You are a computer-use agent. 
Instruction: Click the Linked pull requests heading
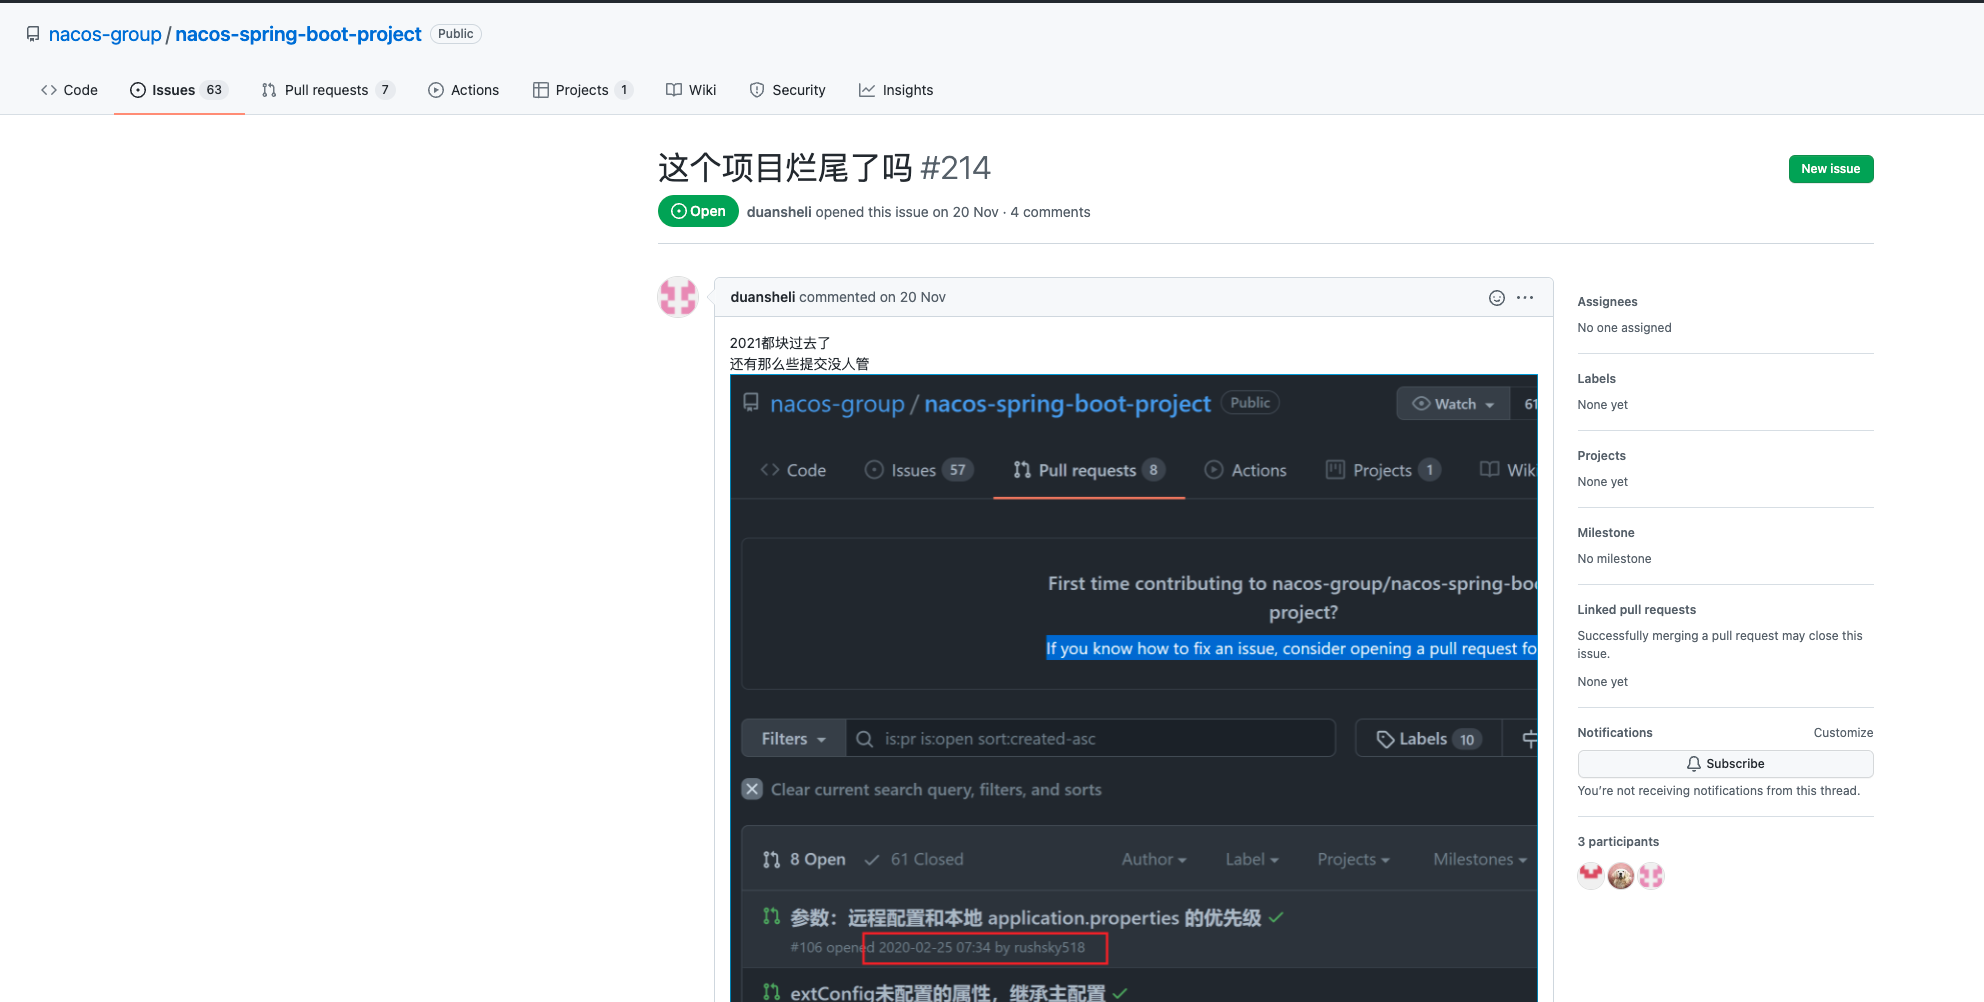[x=1636, y=610]
